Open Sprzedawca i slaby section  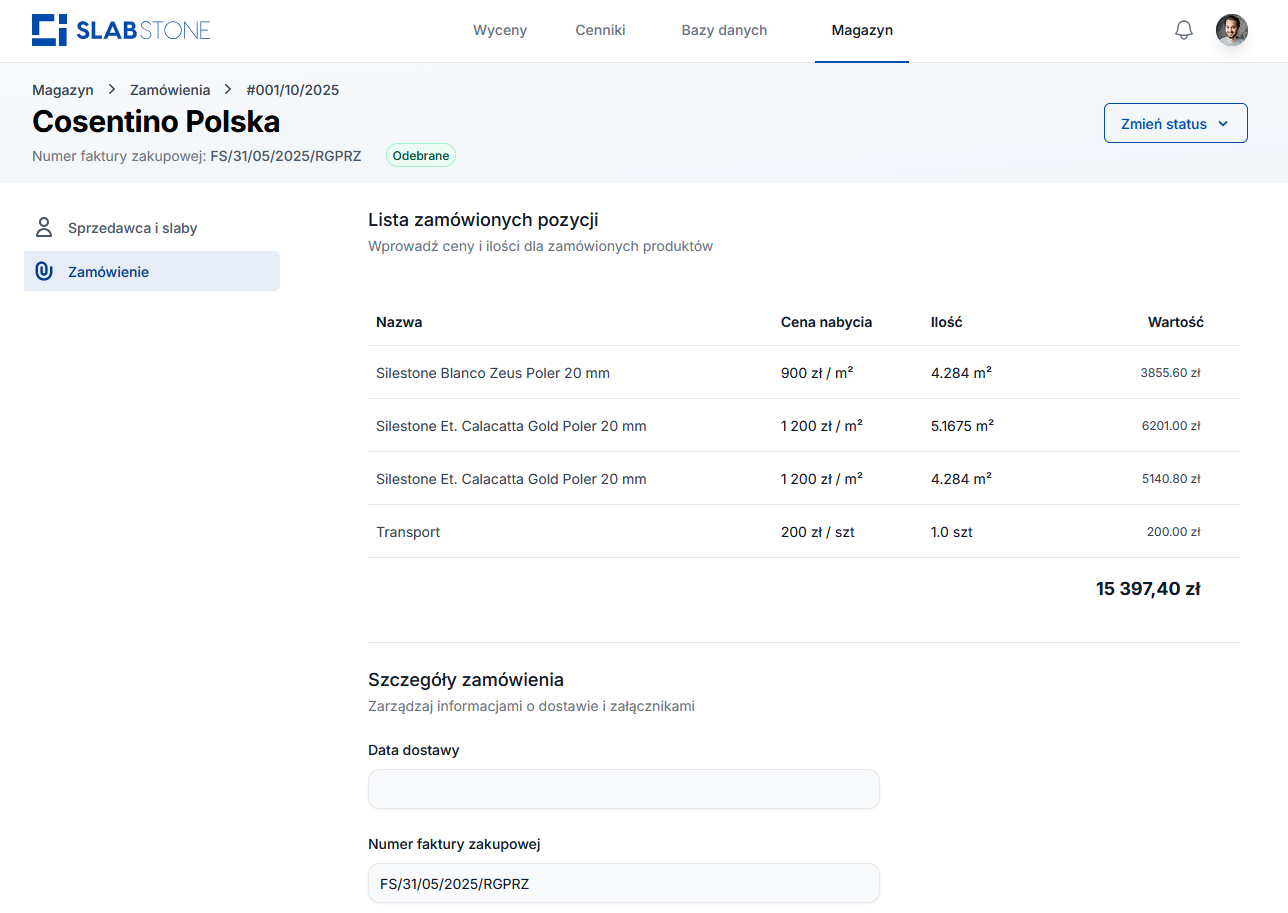(133, 228)
